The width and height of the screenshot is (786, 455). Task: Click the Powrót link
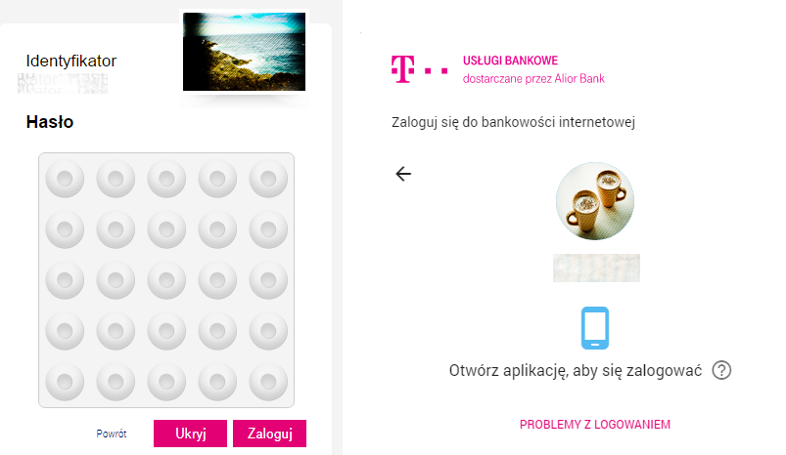[111, 433]
